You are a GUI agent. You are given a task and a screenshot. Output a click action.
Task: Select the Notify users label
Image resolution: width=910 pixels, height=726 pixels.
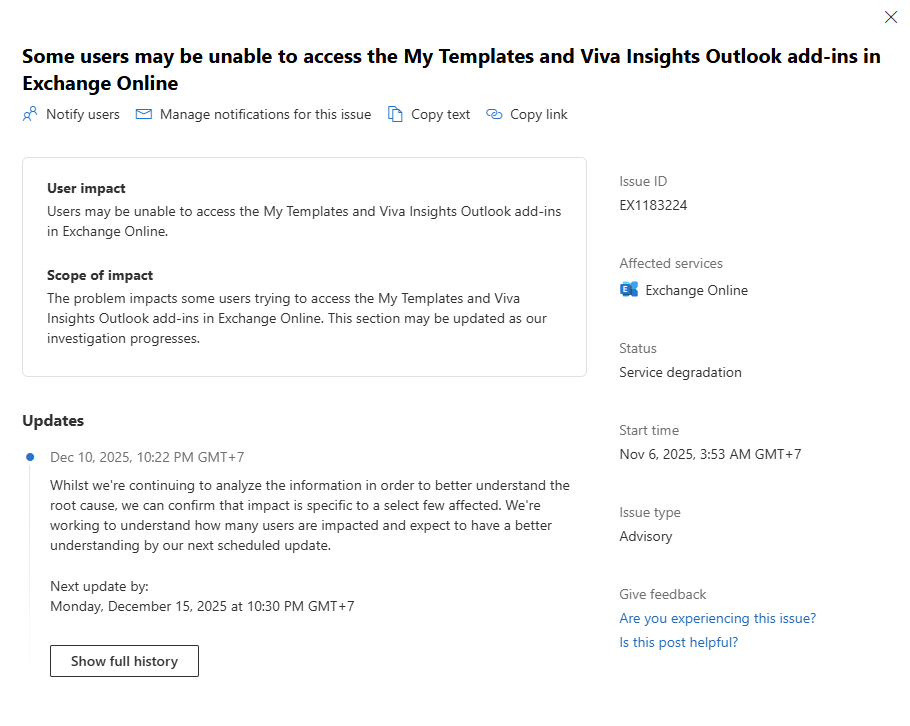click(x=83, y=114)
